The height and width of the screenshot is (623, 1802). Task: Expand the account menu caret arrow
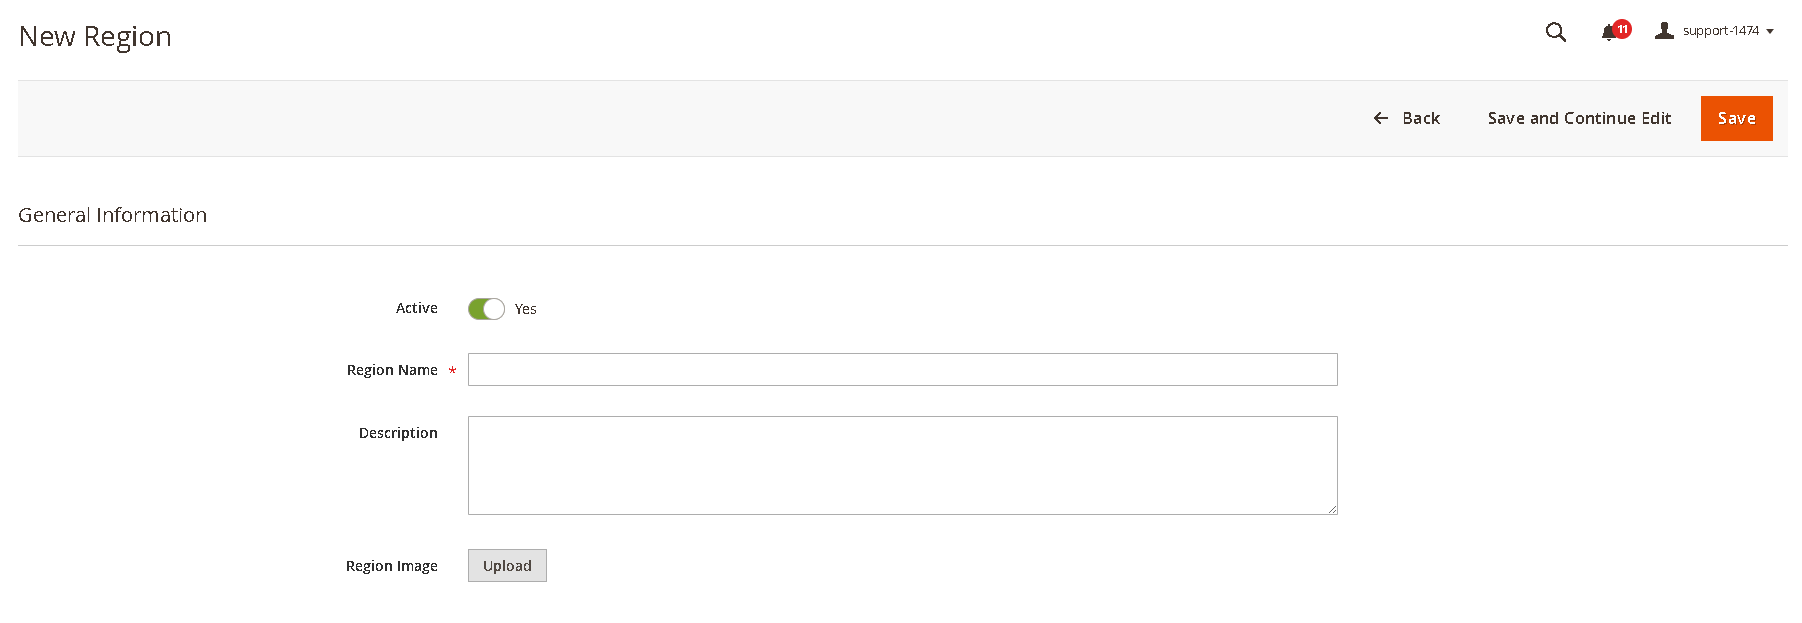point(1770,32)
